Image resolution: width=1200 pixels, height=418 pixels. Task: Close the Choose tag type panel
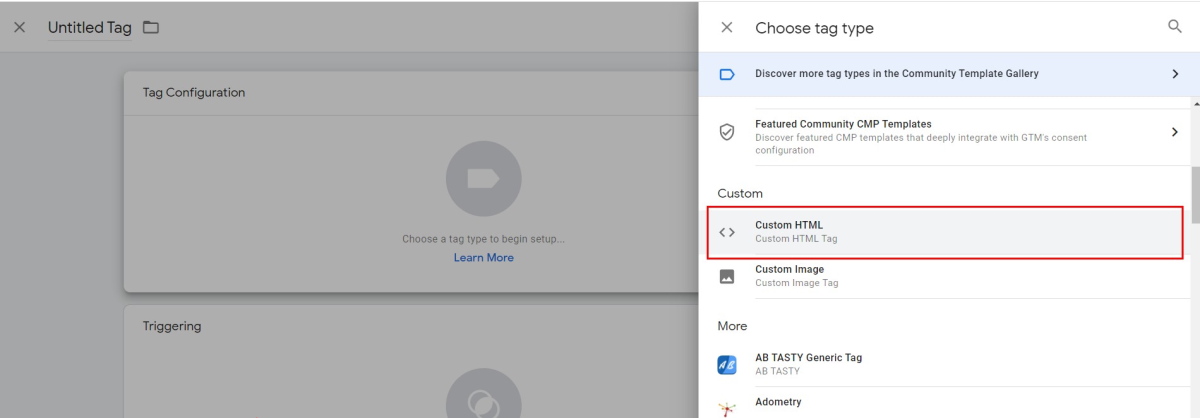(727, 28)
